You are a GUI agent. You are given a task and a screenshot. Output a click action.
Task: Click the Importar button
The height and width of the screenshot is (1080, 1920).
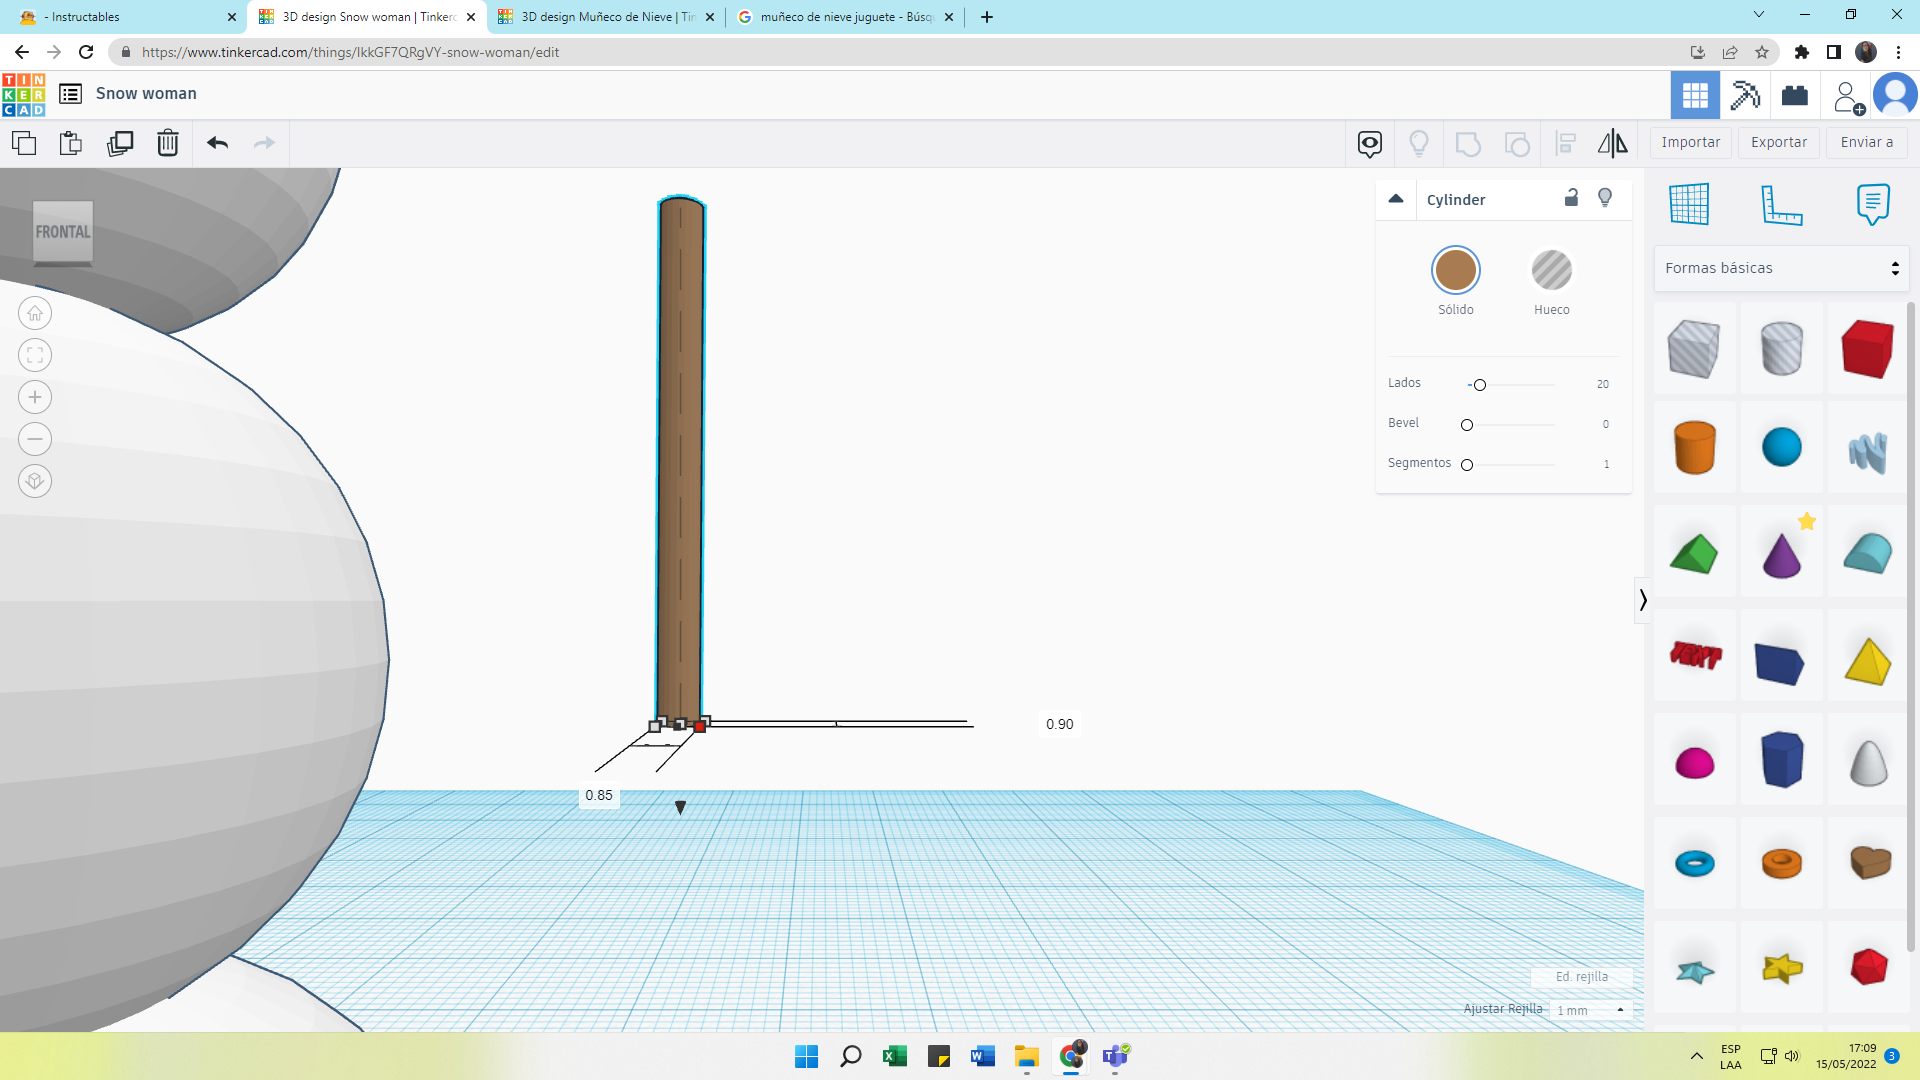click(x=1690, y=142)
